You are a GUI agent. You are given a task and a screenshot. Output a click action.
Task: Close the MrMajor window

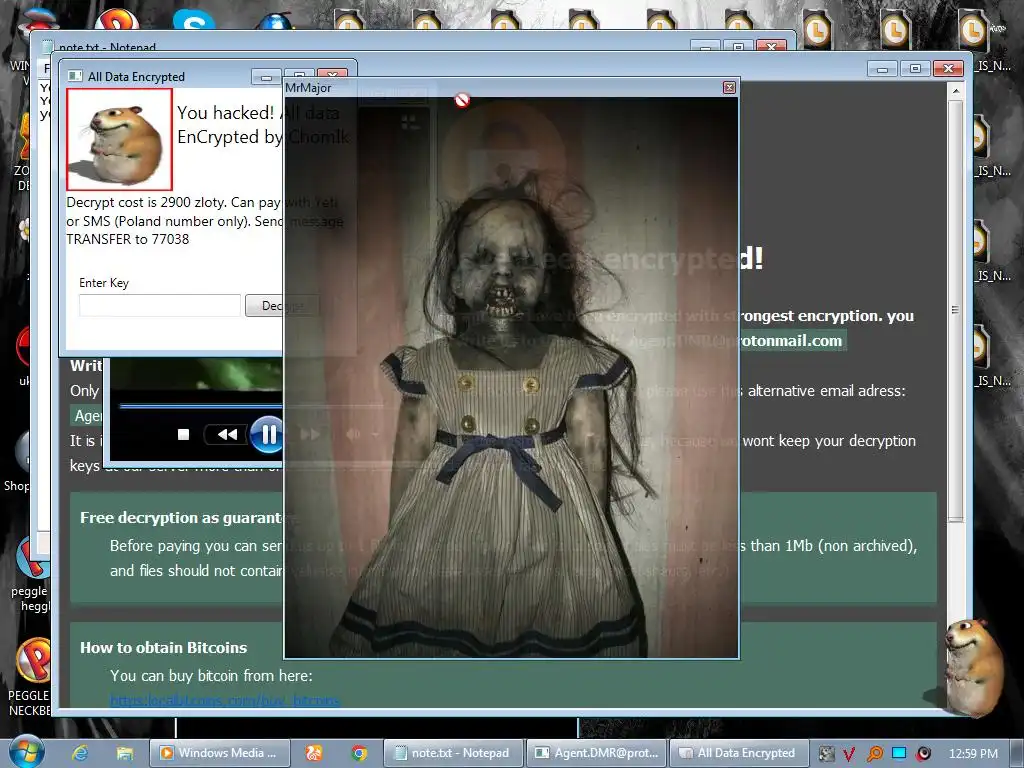pyautogui.click(x=729, y=88)
